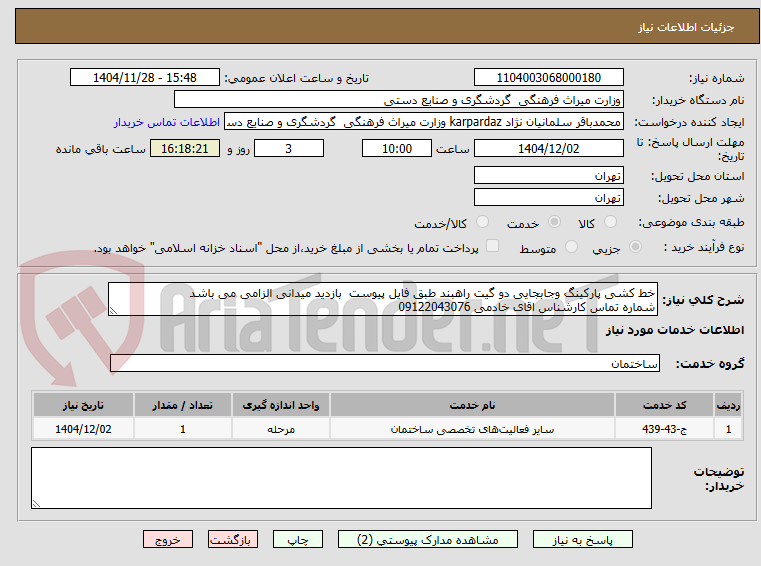Click the توضیحات خریدار resize handle
The image size is (761, 566).
(36, 504)
